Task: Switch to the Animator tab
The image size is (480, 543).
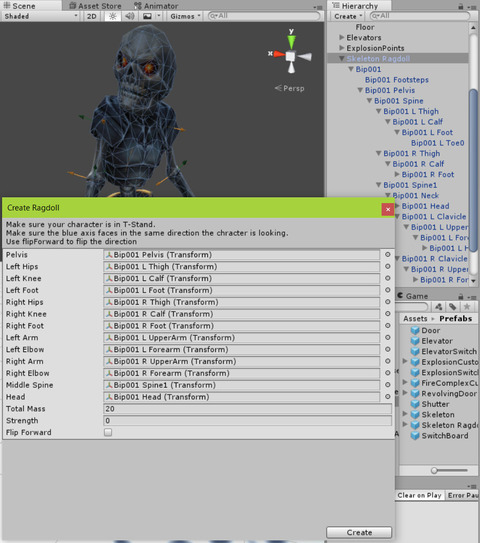Action: click(156, 6)
